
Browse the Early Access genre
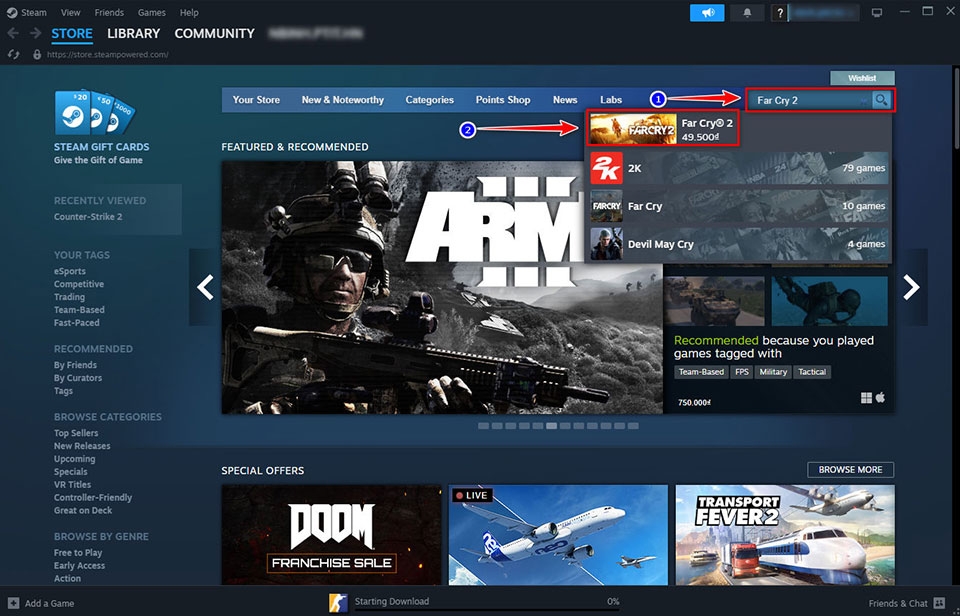(79, 565)
